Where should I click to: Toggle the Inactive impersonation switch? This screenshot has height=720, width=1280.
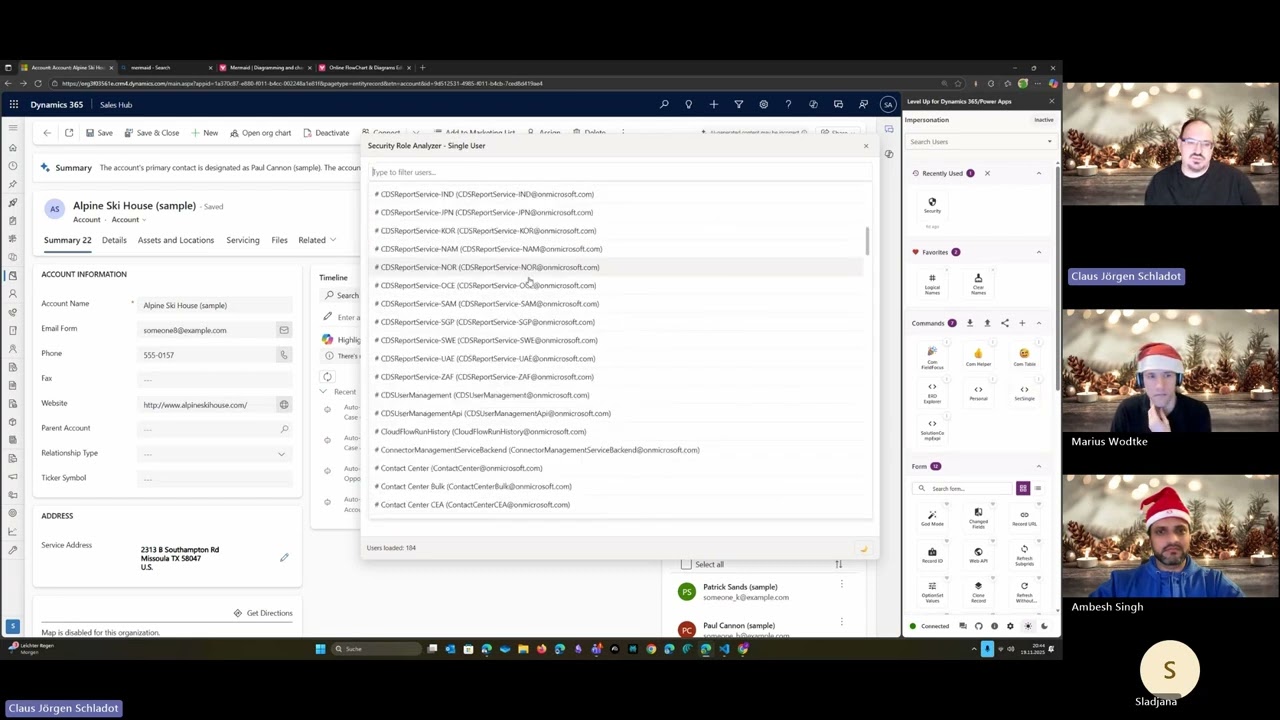click(x=1043, y=120)
